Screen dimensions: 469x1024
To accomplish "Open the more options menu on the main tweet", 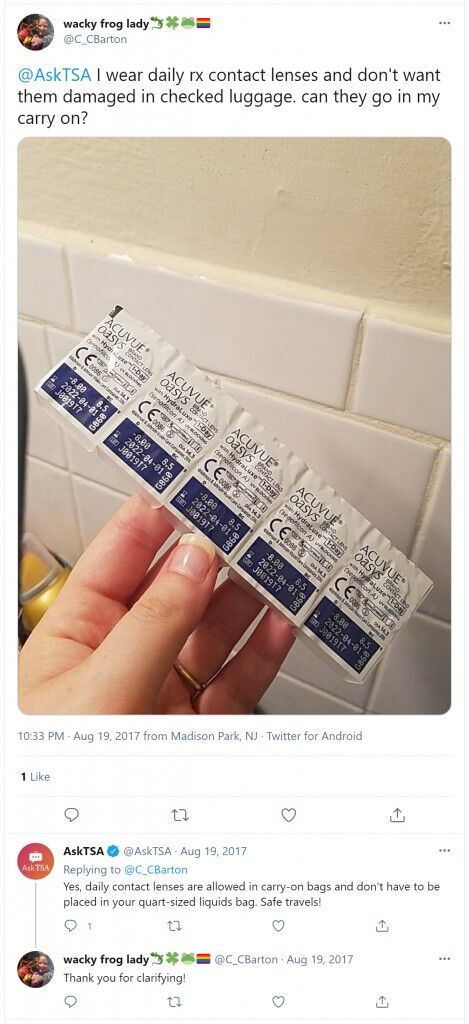I will 444,23.
